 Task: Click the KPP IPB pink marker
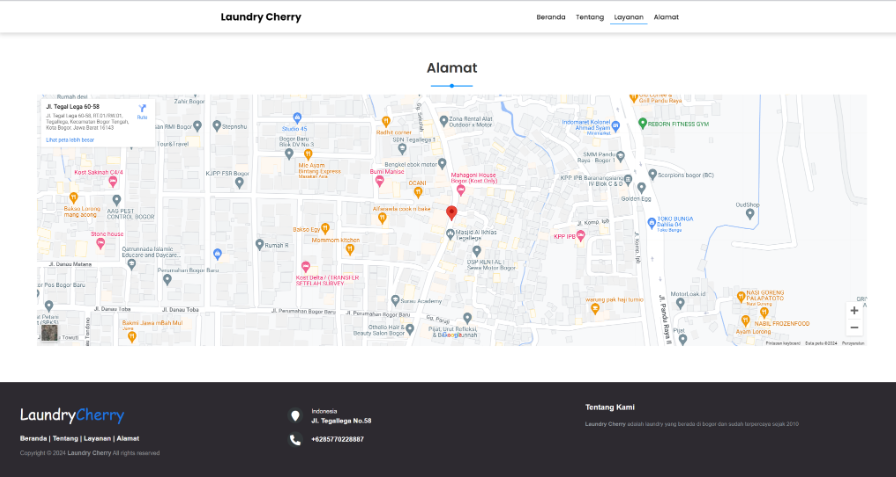click(x=581, y=236)
